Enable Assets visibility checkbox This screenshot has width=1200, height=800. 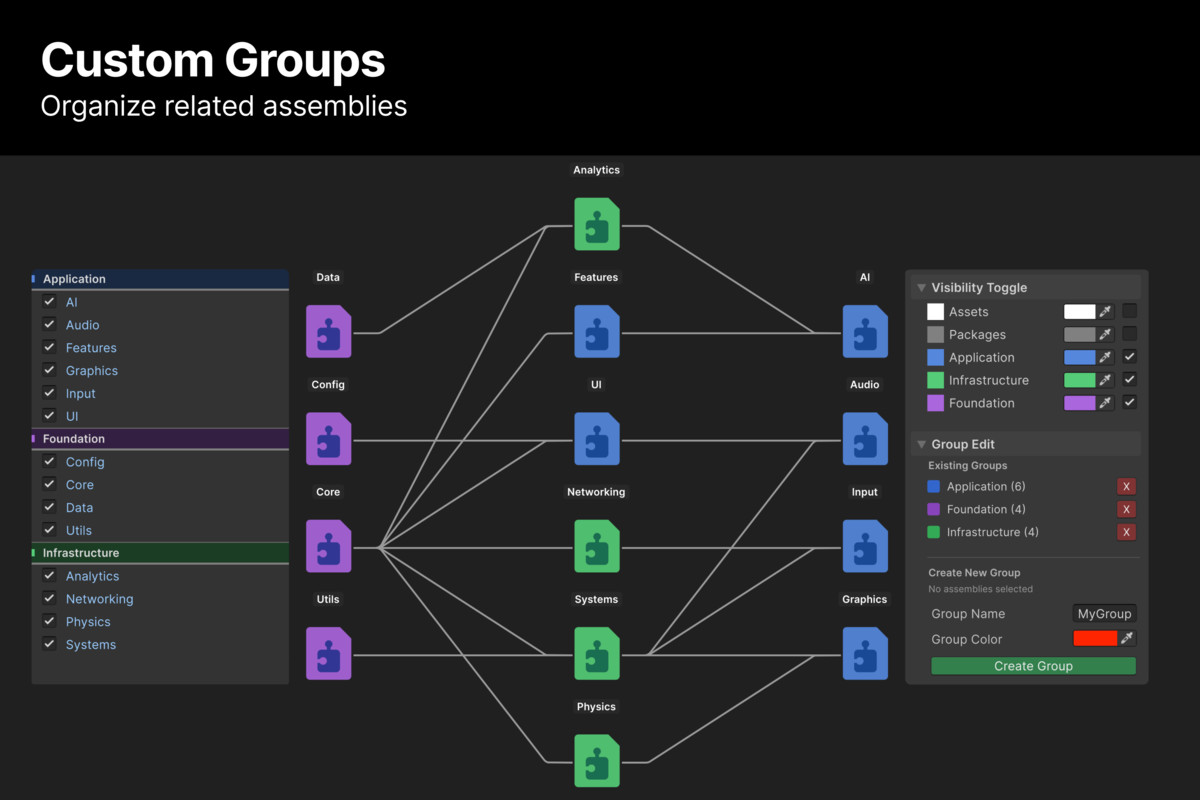coord(1129,311)
